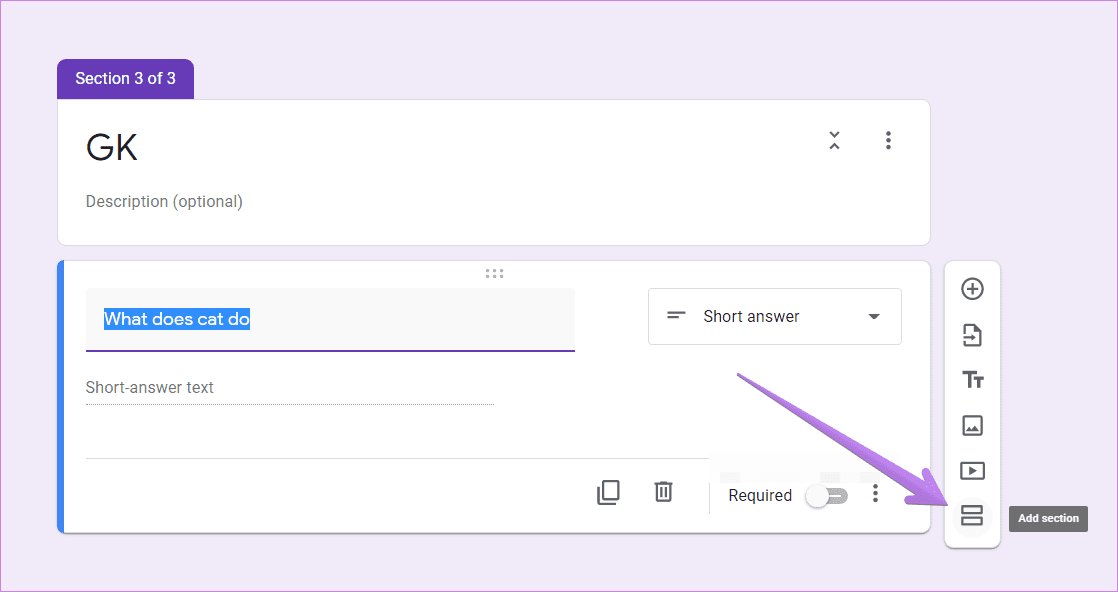The image size is (1118, 592).
Task: Add a video from side toolbar
Action: (x=972, y=471)
